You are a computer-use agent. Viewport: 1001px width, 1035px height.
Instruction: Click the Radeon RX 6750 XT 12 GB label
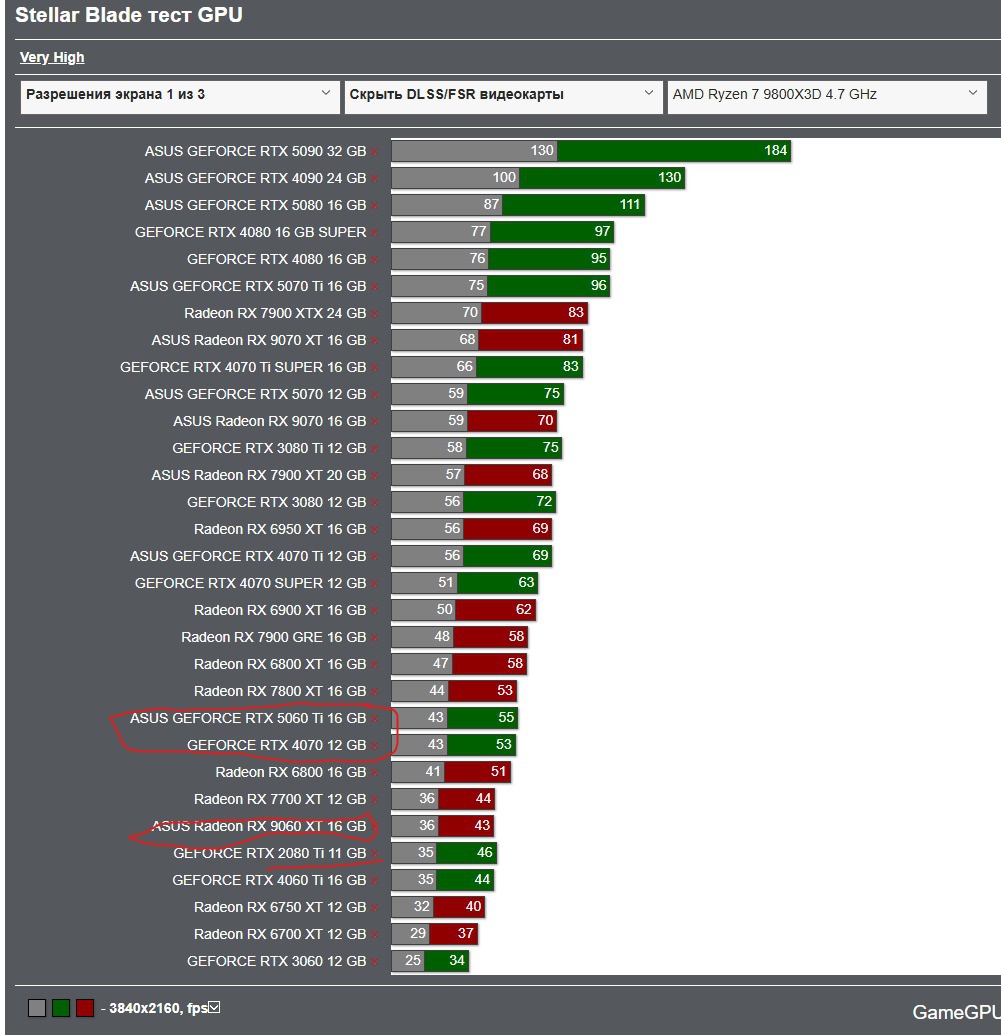280,908
